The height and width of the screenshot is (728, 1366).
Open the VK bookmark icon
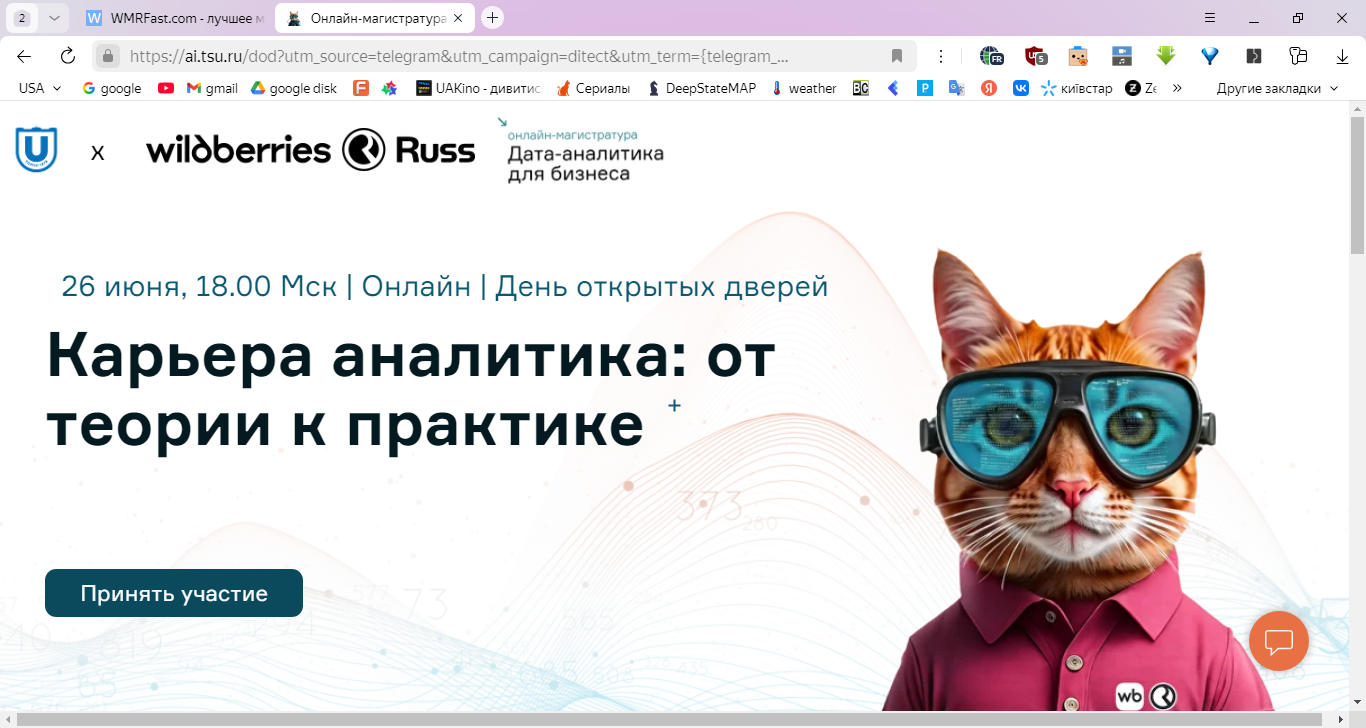point(1021,88)
